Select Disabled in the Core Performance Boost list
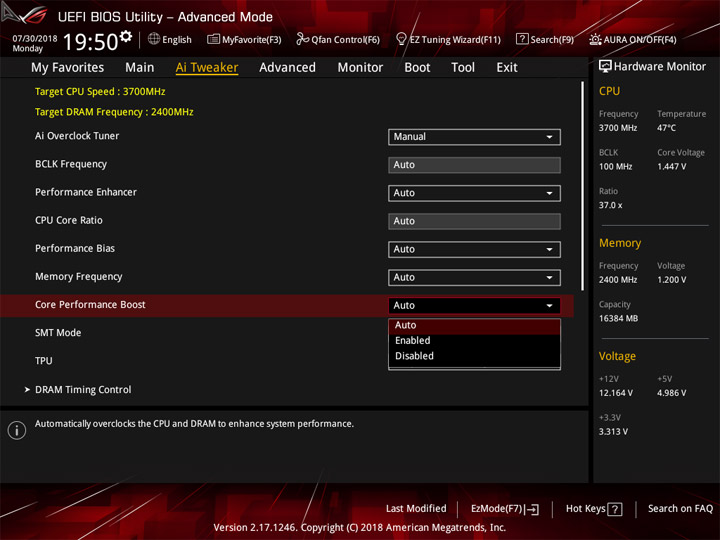The height and width of the screenshot is (540, 720). (474, 356)
